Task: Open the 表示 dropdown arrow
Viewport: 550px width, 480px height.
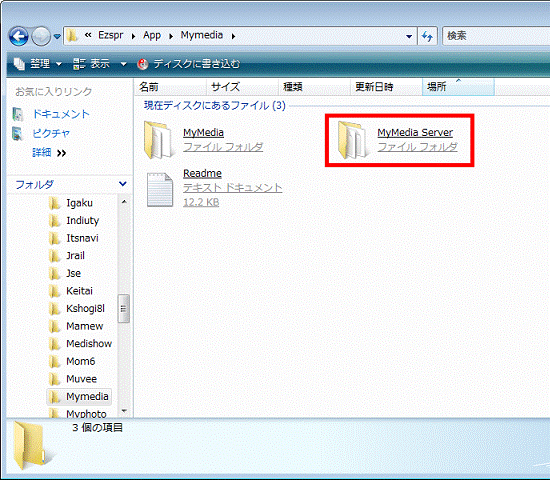Action: pos(123,64)
